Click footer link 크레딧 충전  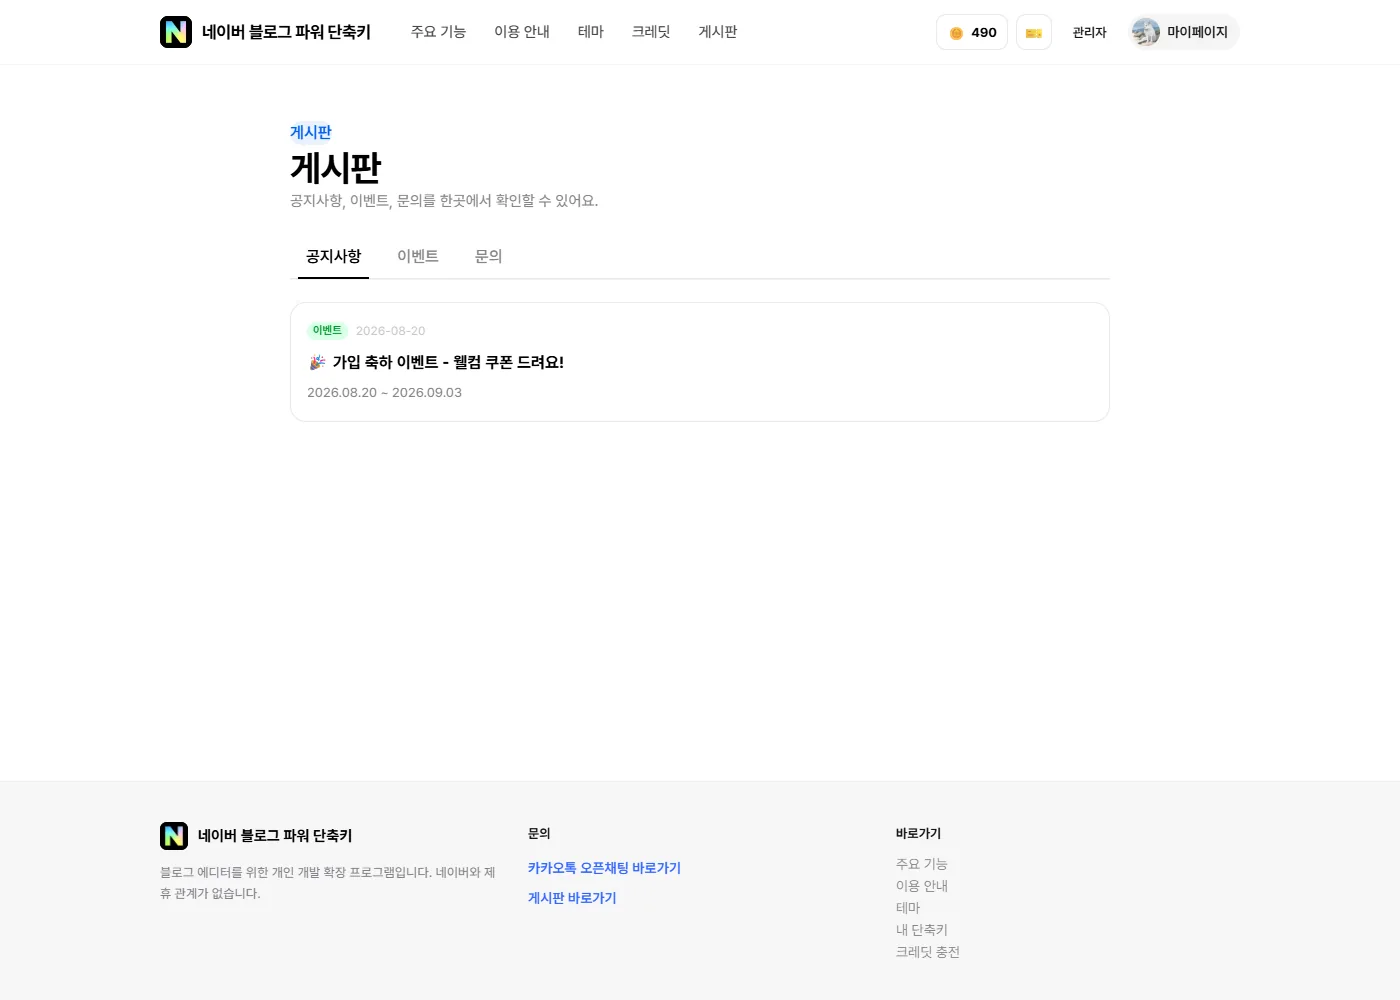point(928,952)
